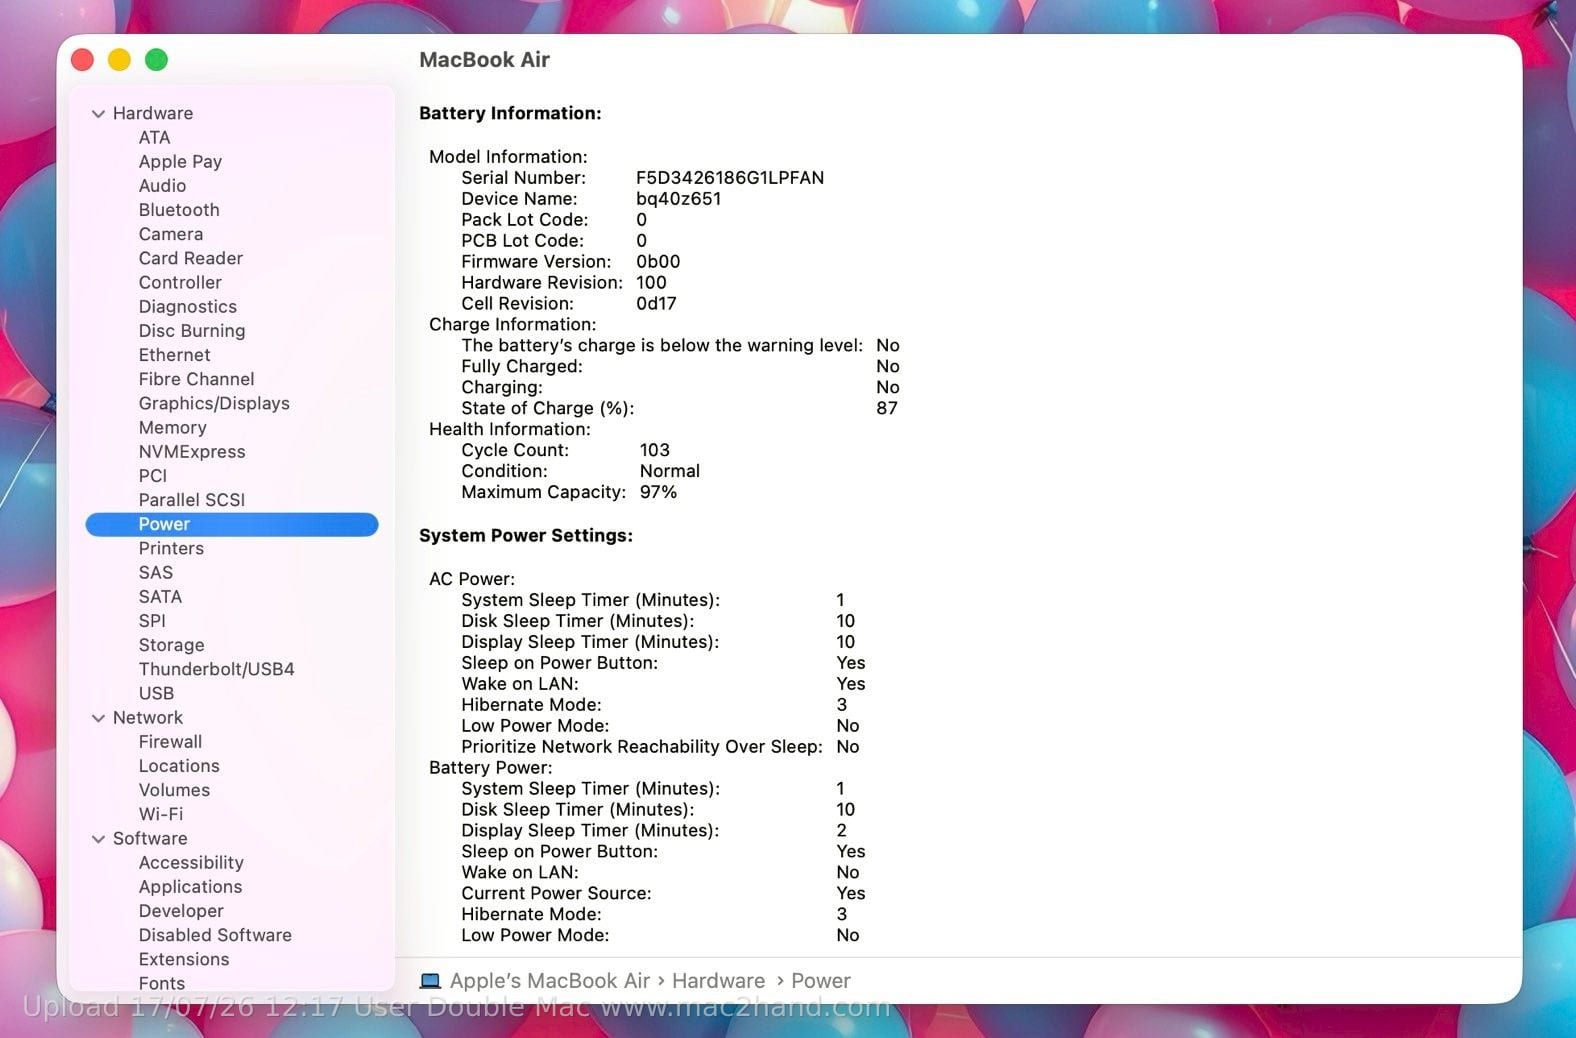Click the laptop icon in the path bar
The image size is (1576, 1038).
(430, 981)
